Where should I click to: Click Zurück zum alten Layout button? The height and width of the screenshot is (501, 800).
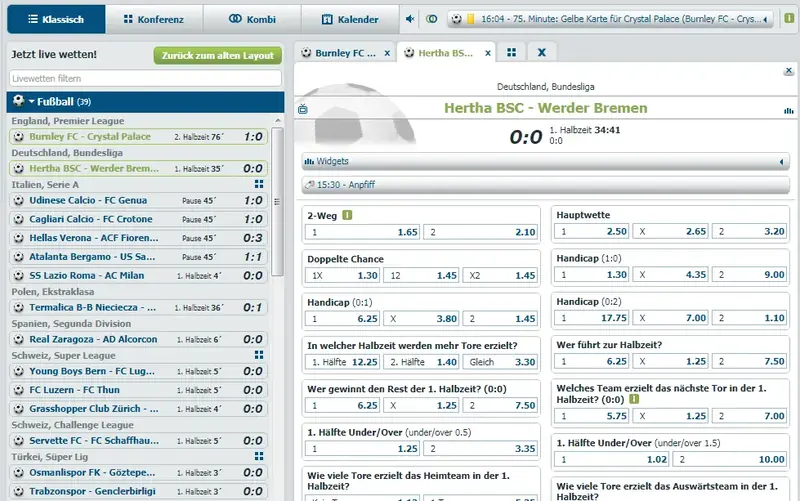click(218, 56)
